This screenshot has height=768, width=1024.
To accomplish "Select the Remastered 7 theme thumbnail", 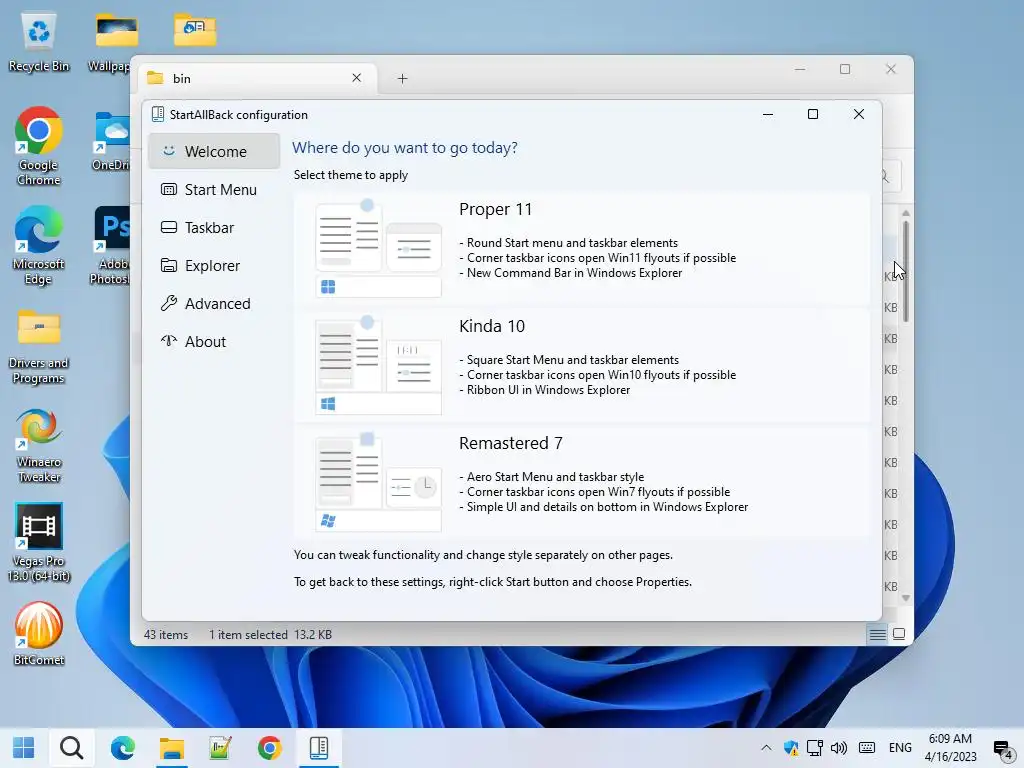I will (x=378, y=482).
